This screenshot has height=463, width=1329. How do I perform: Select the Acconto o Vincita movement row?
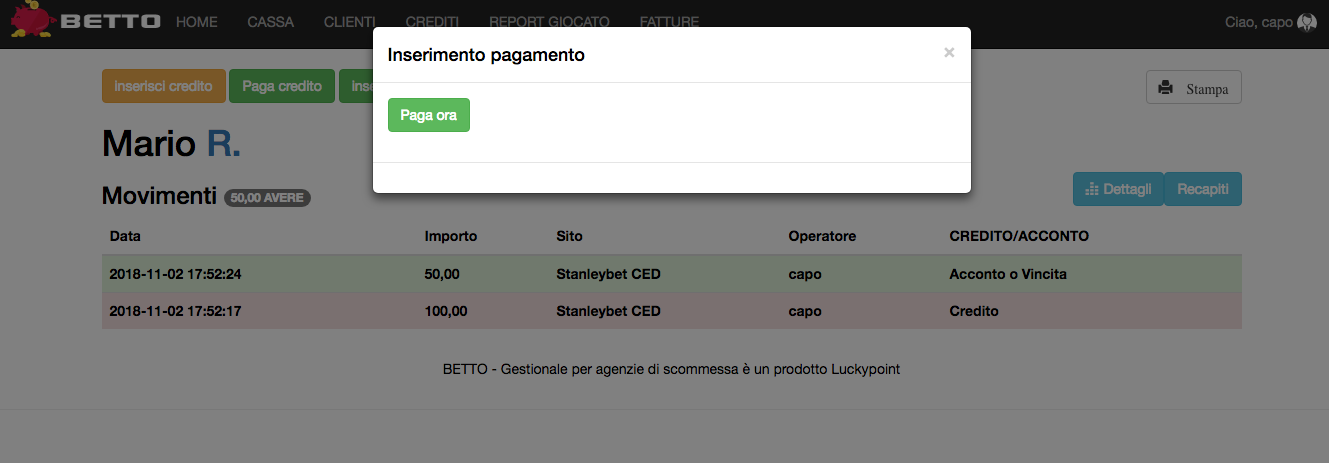click(671, 274)
